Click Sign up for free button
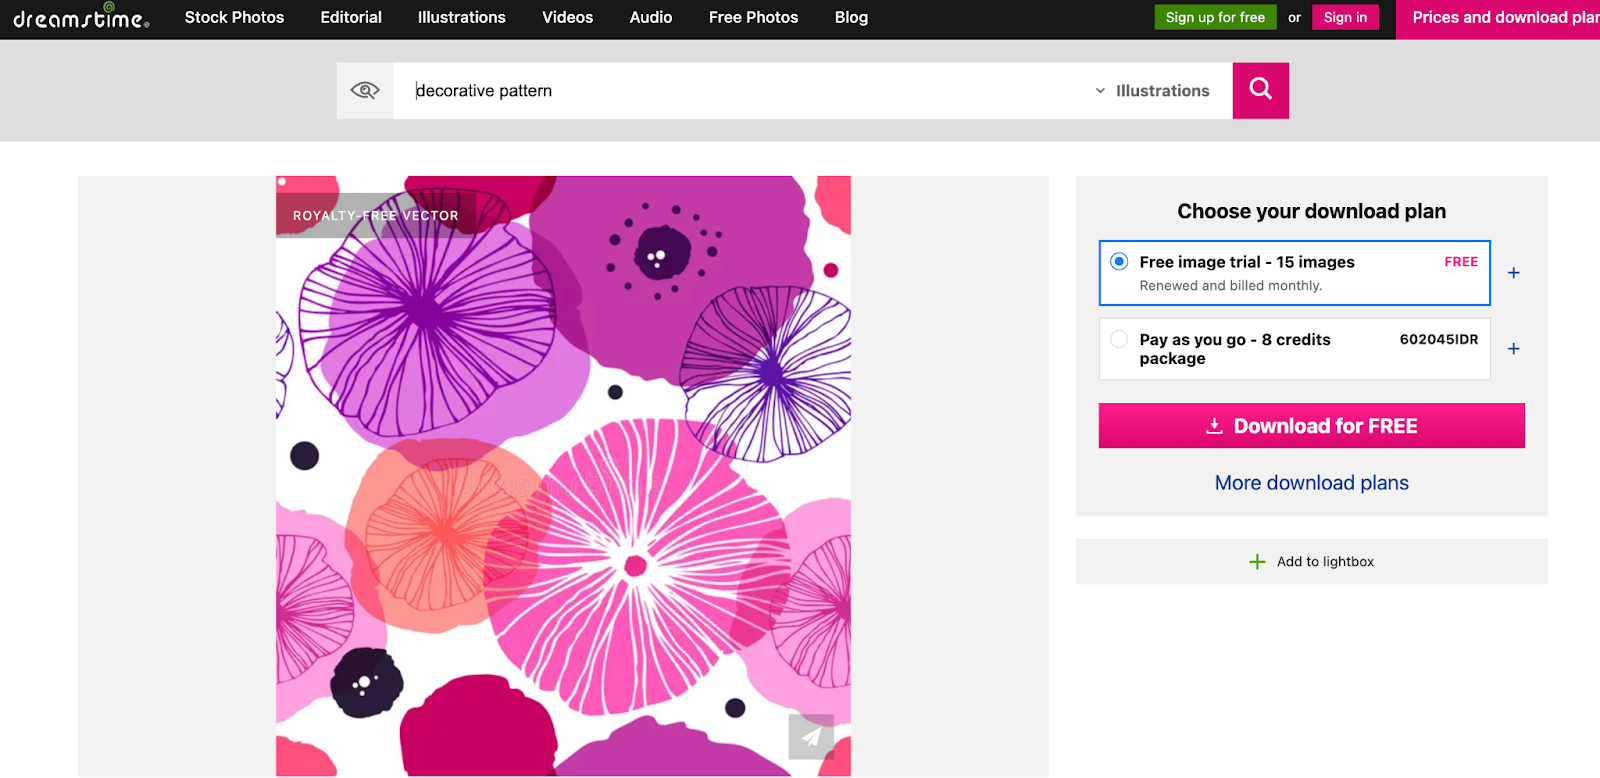 (x=1215, y=17)
